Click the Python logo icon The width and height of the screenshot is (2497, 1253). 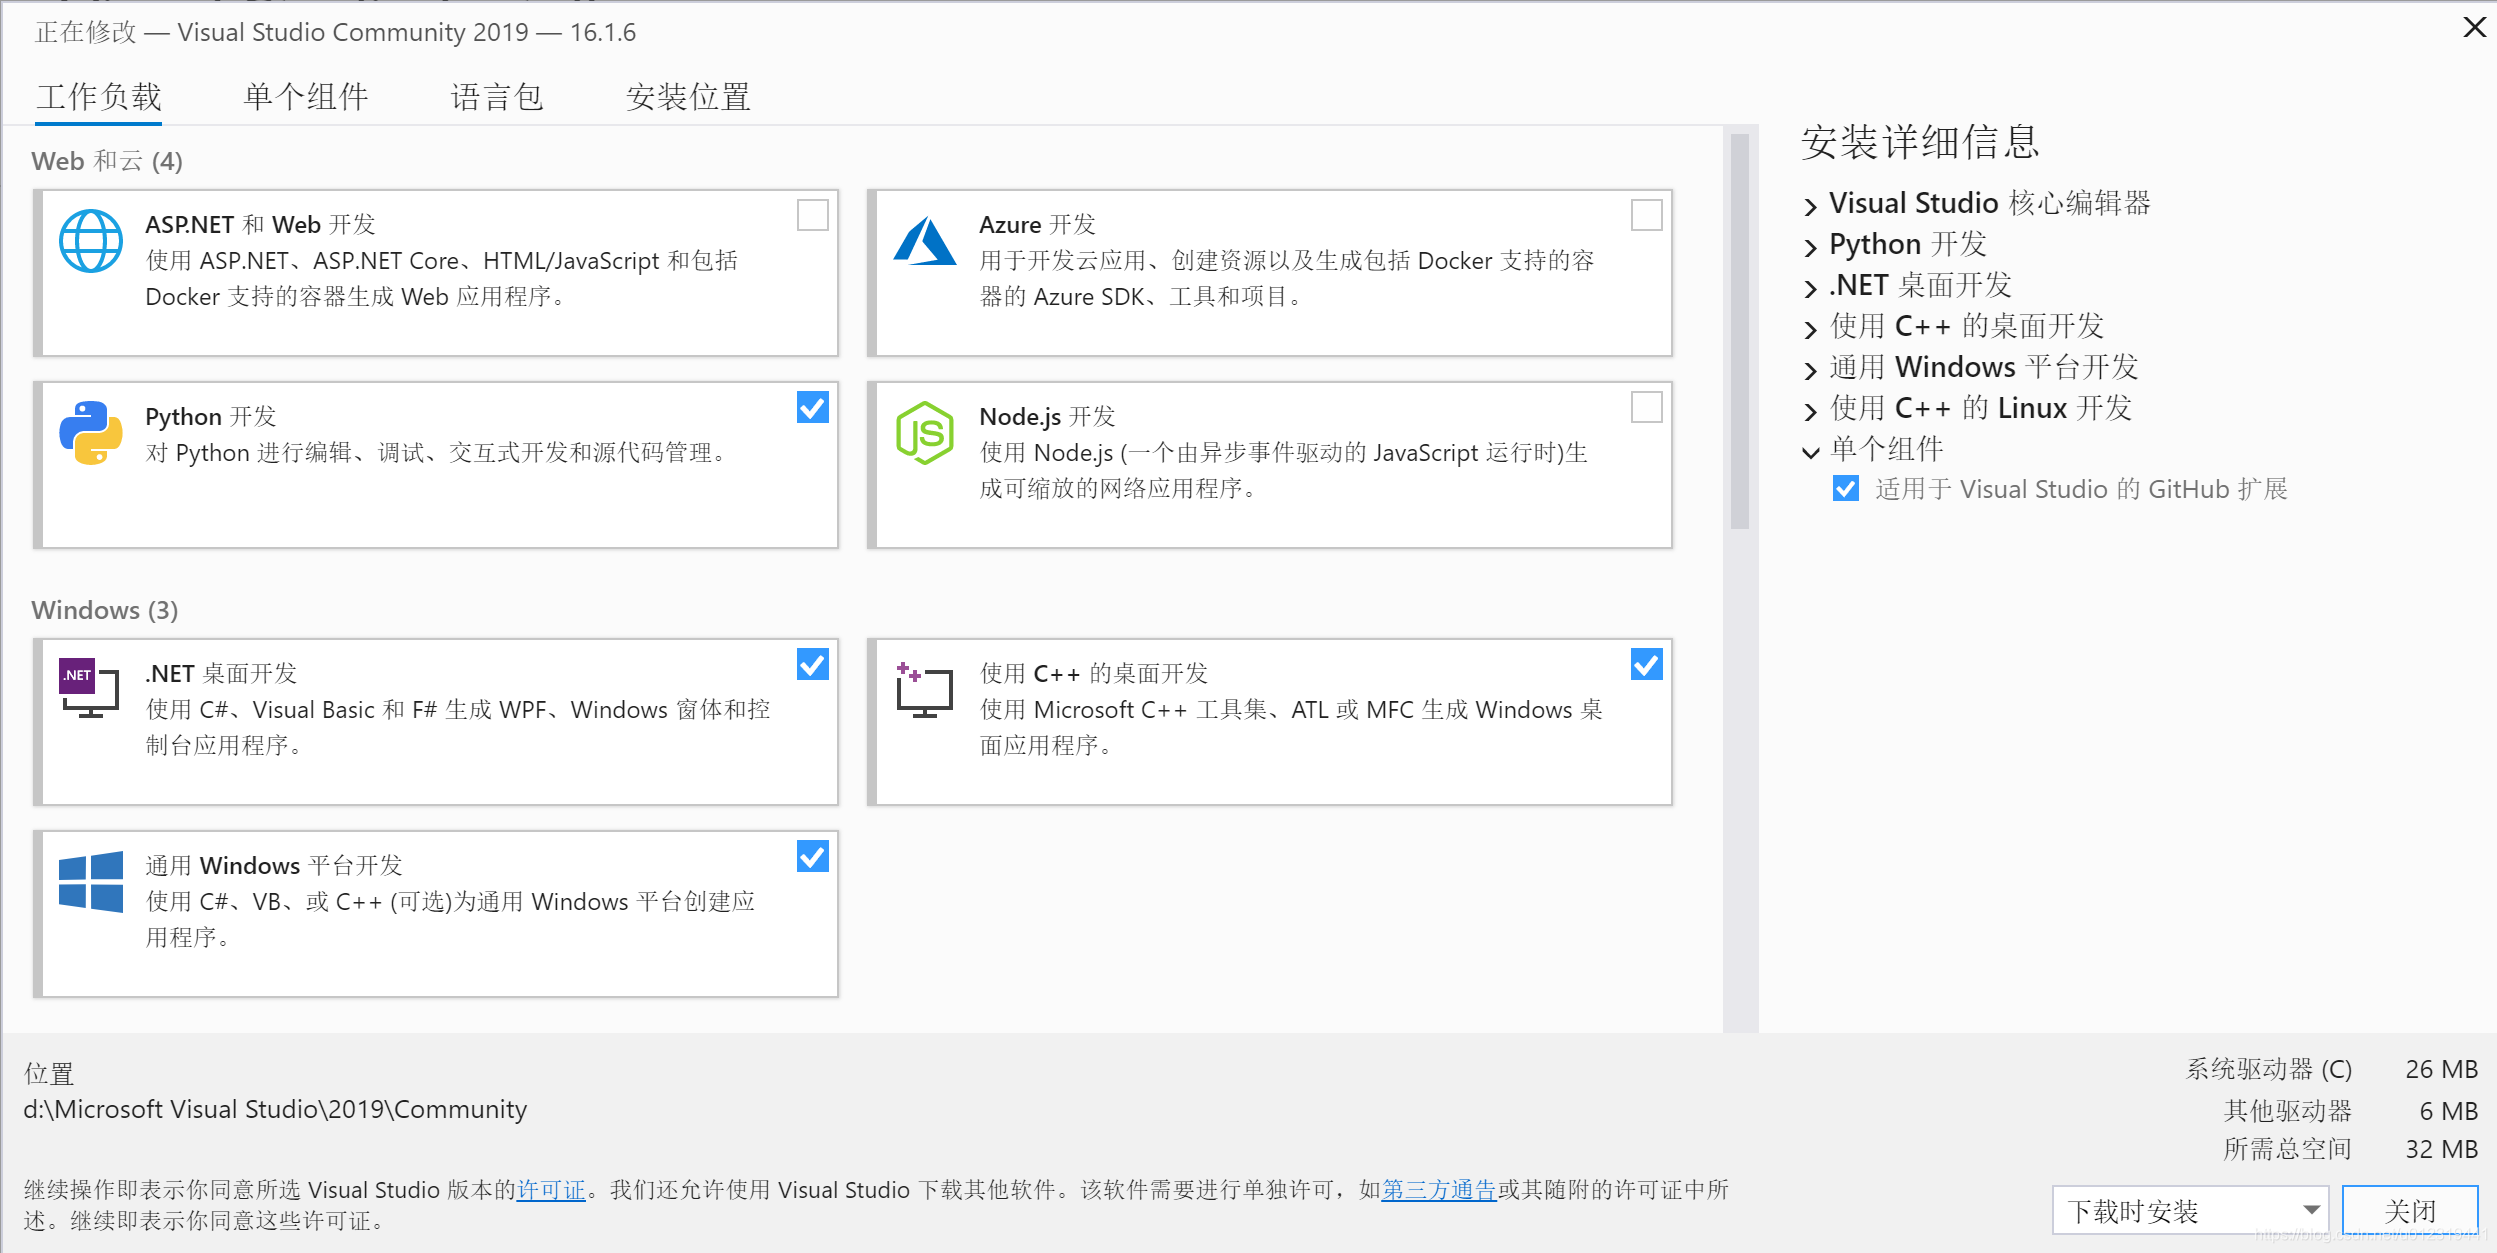(x=91, y=433)
